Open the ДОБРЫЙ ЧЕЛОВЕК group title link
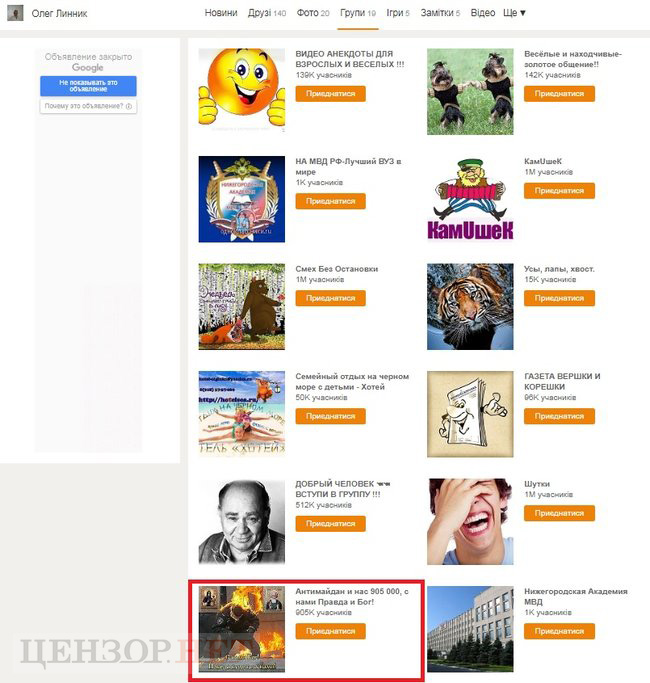 click(342, 489)
